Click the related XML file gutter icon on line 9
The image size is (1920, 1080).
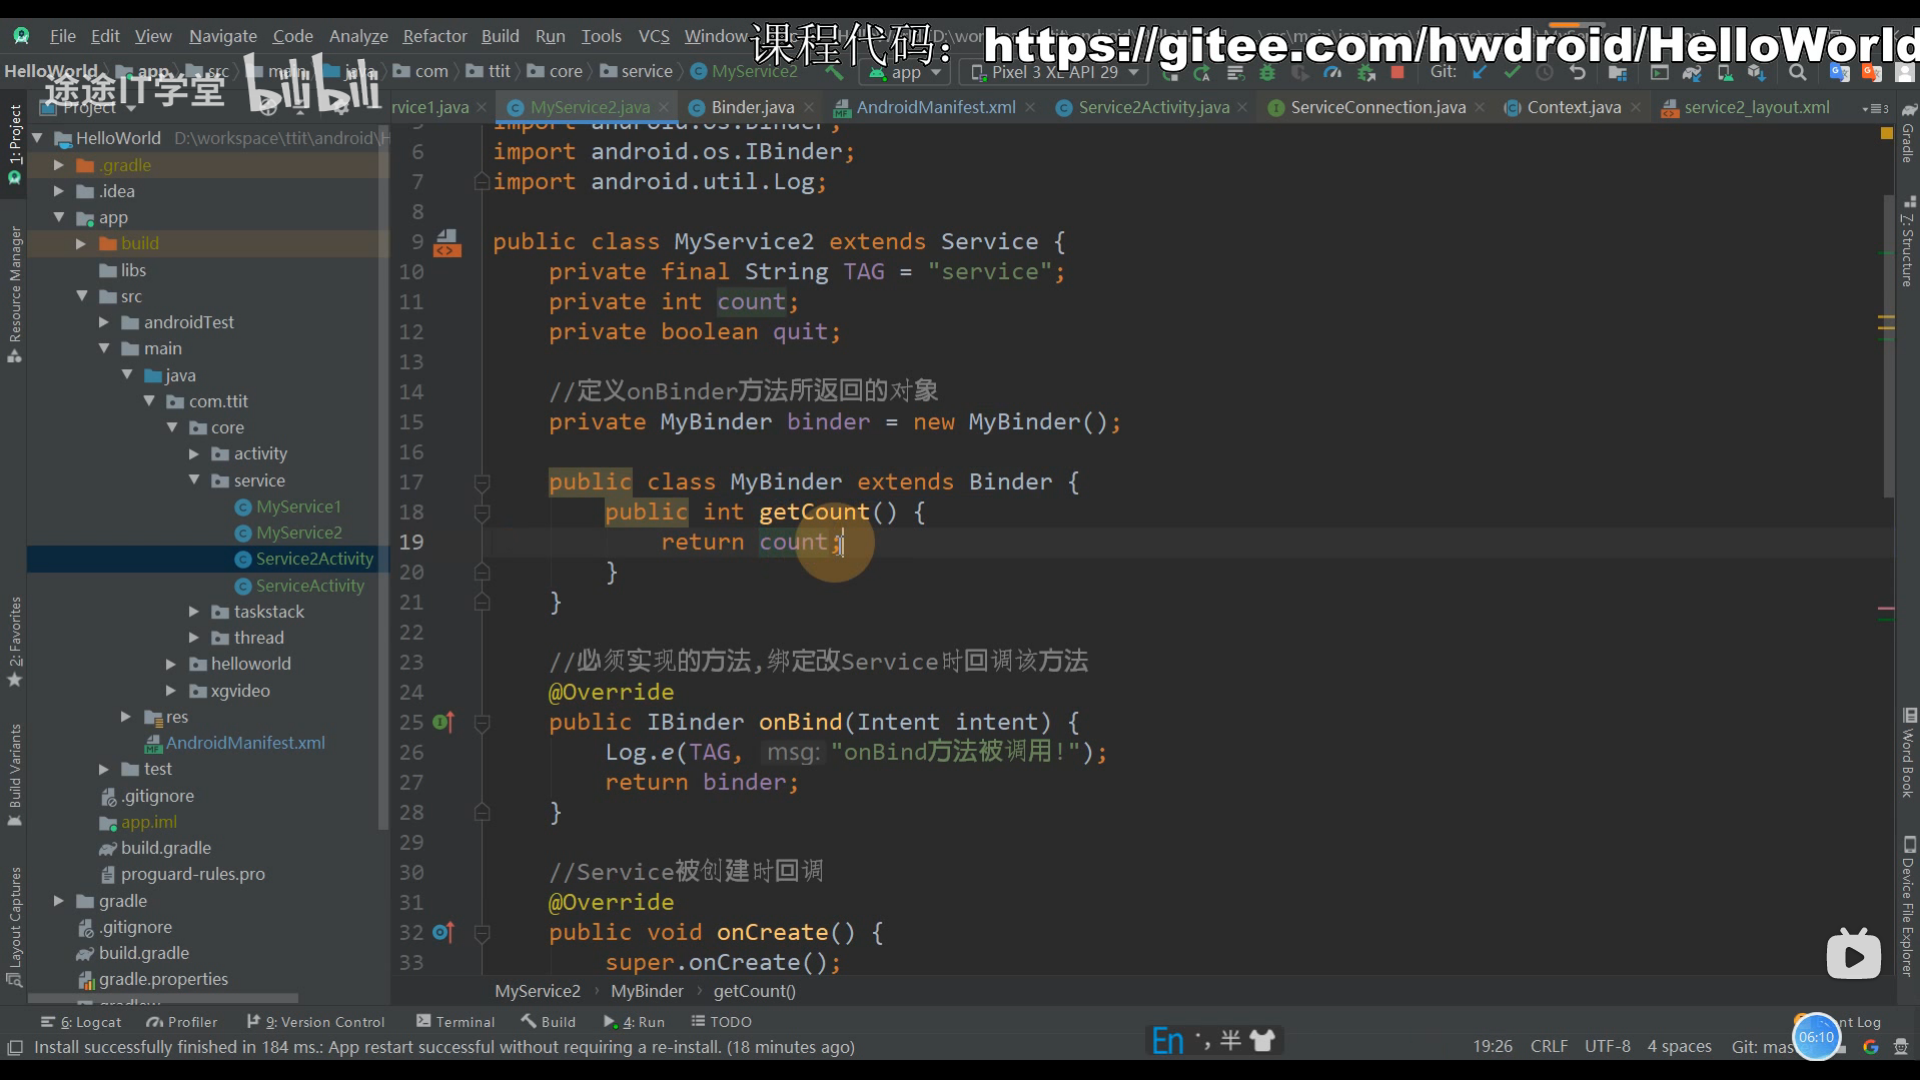pyautogui.click(x=447, y=242)
